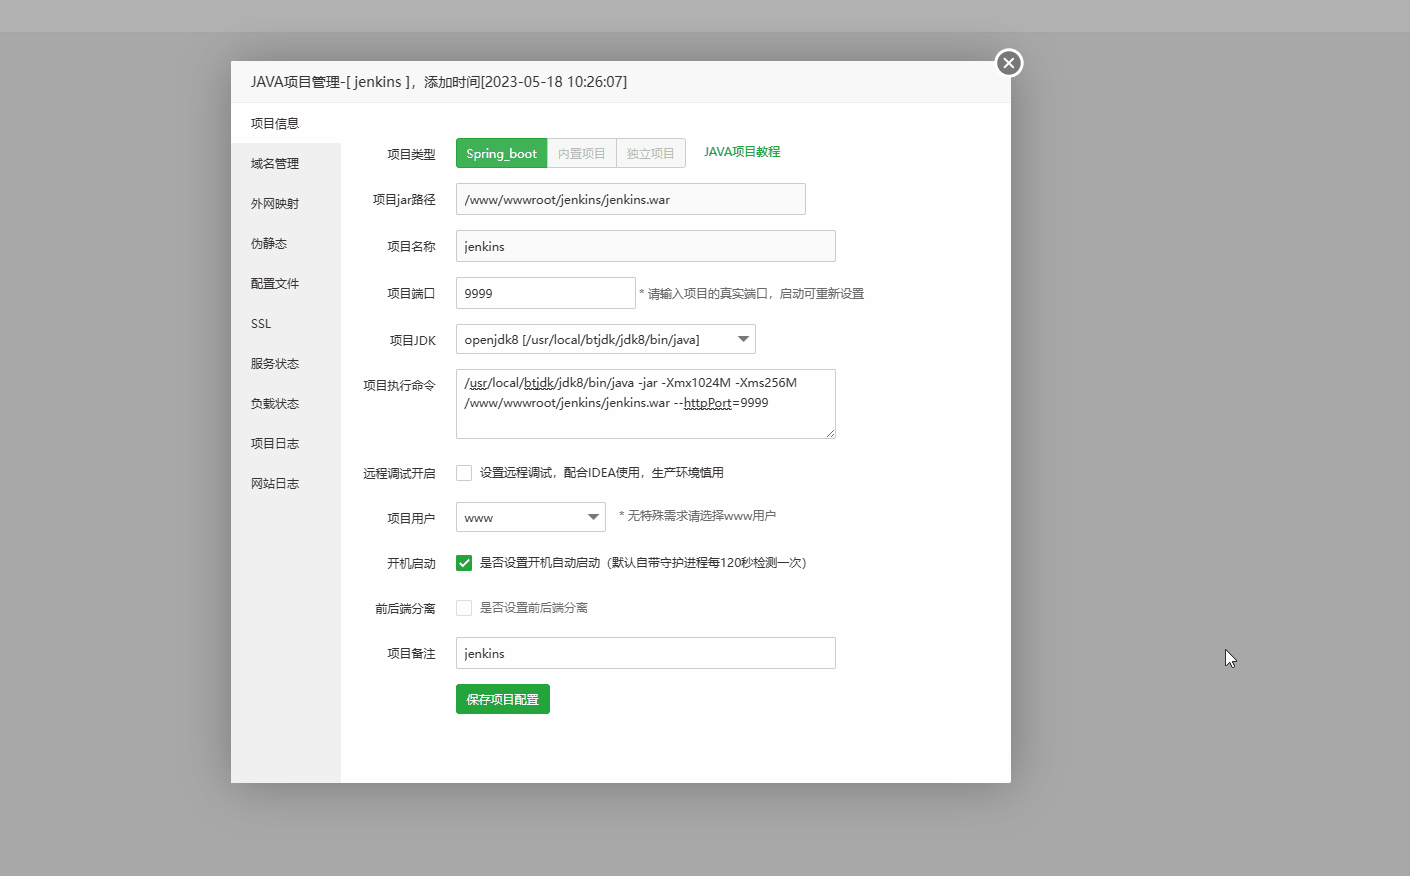Image resolution: width=1410 pixels, height=876 pixels.
Task: Enable 远程调试开启 checkbox
Action: point(464,473)
